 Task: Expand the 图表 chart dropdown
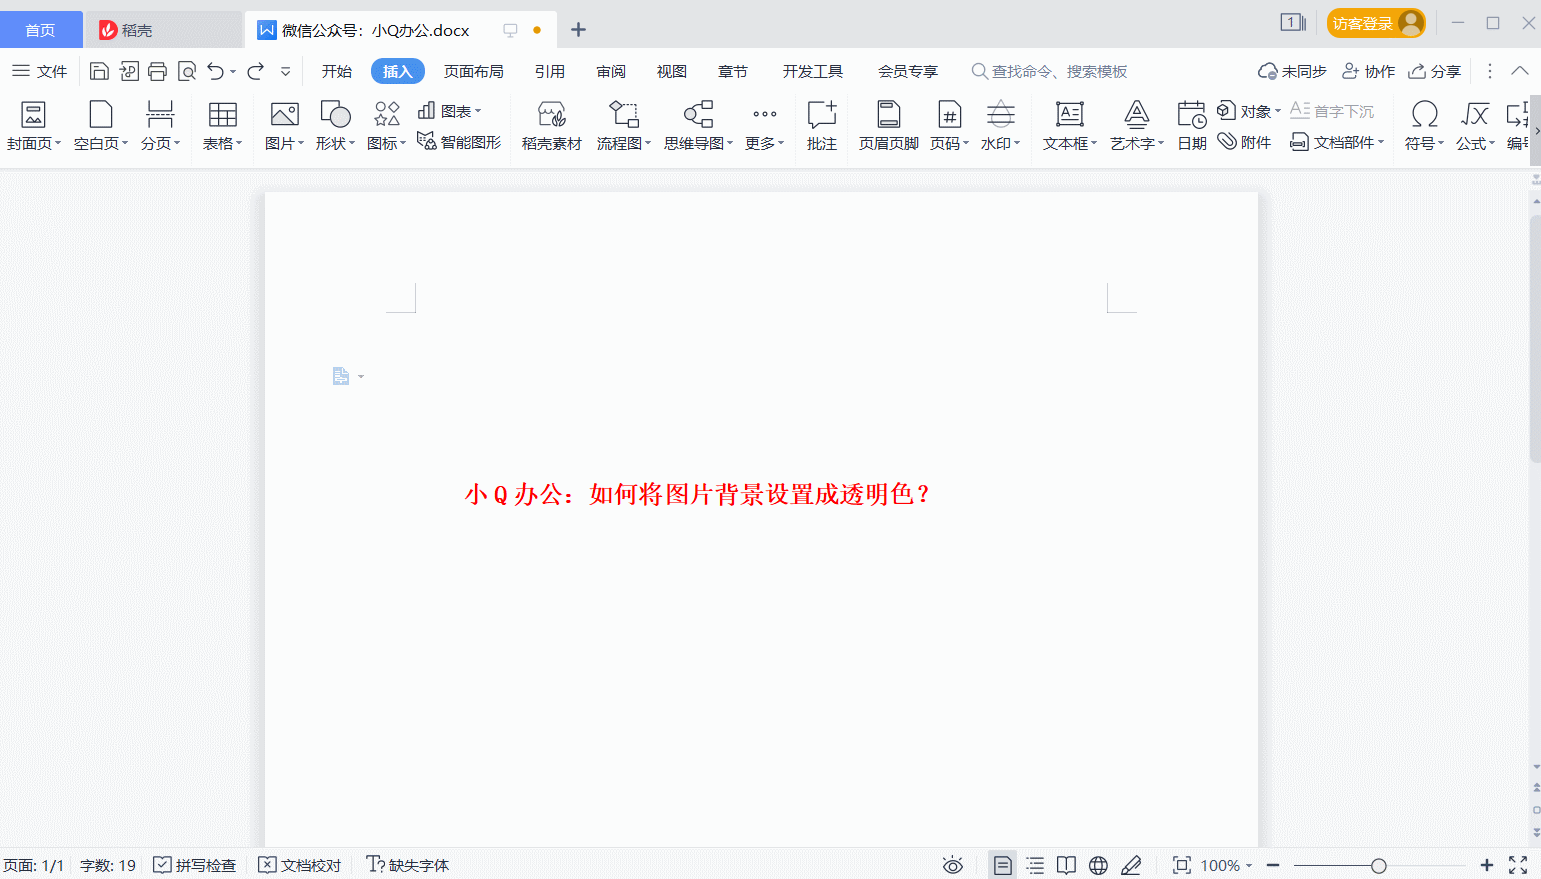pos(452,110)
